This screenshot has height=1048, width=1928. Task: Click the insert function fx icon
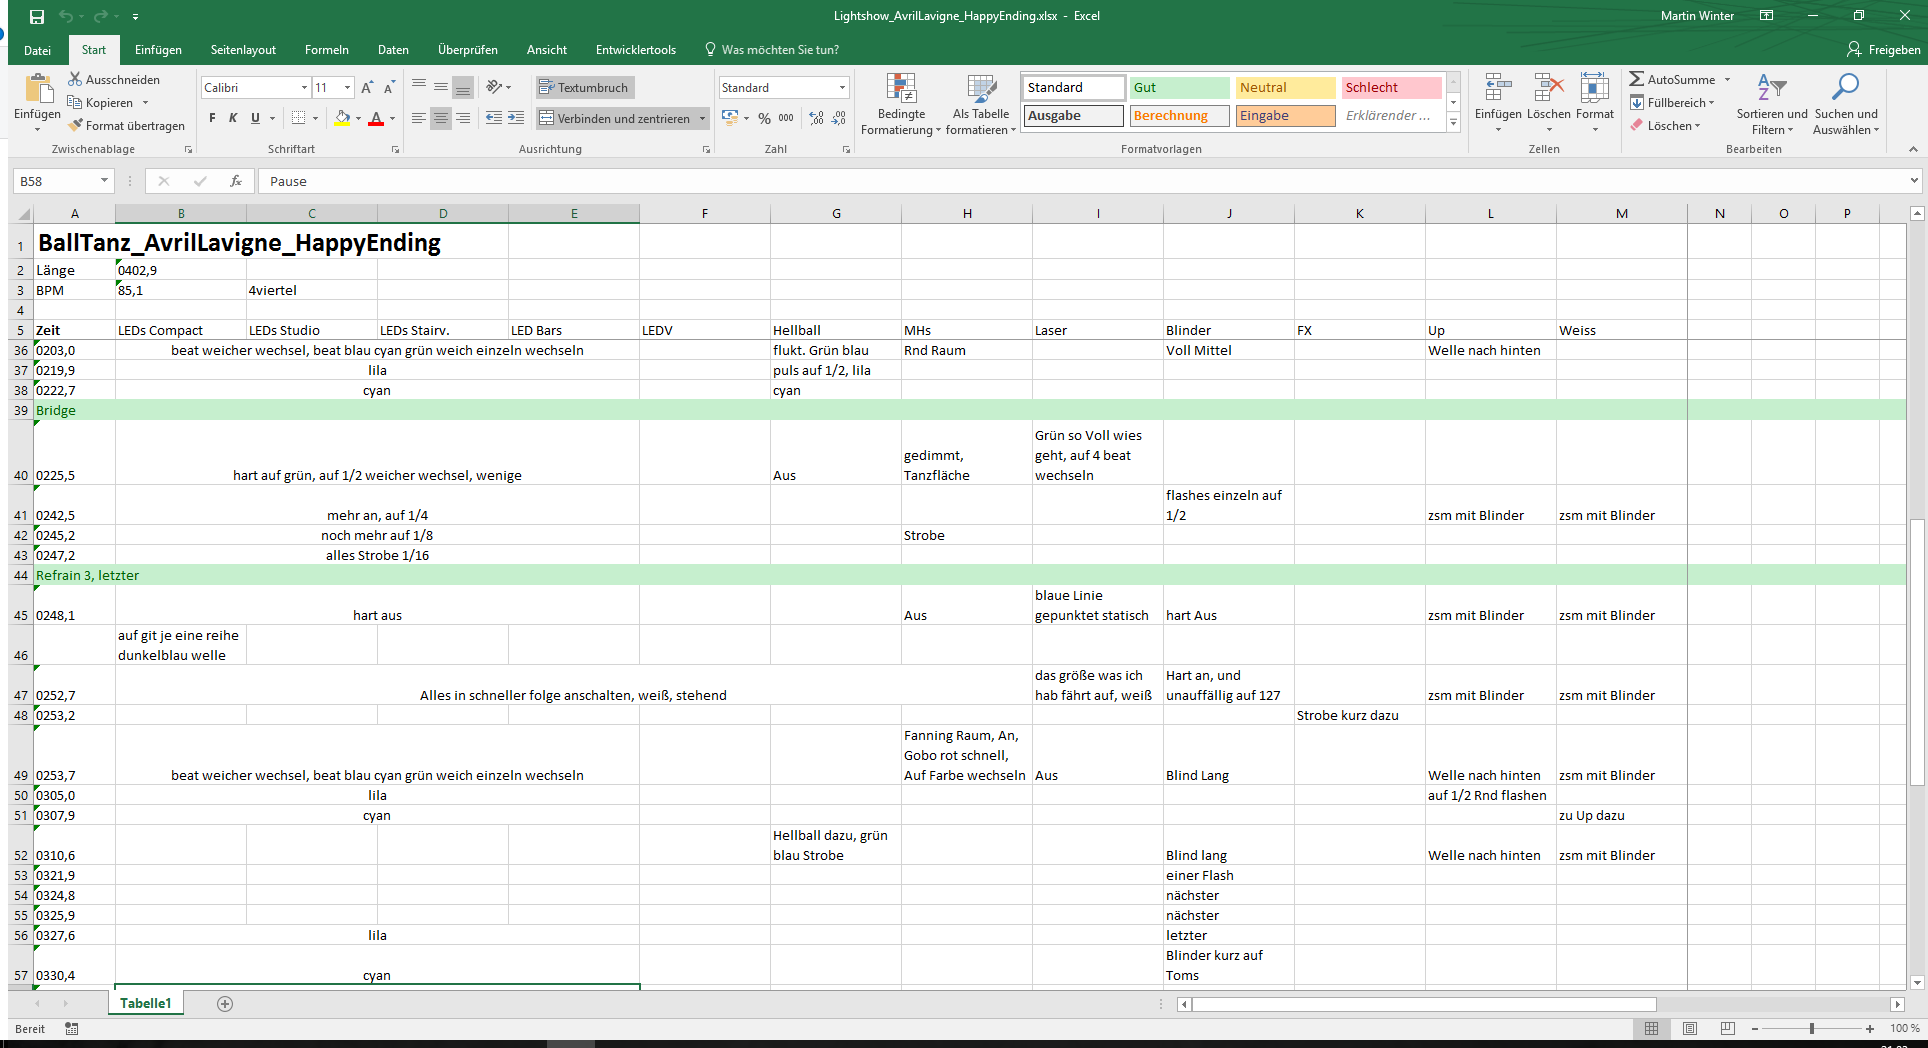click(x=236, y=181)
